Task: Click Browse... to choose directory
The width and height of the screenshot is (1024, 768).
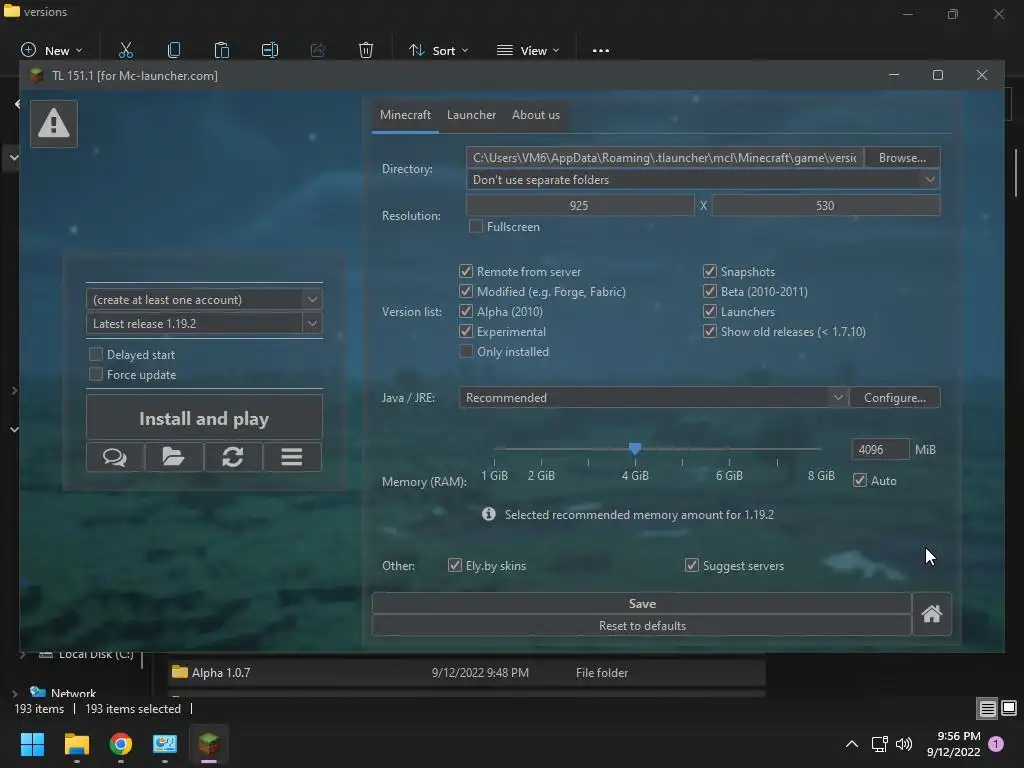Action: pyautogui.click(x=902, y=157)
